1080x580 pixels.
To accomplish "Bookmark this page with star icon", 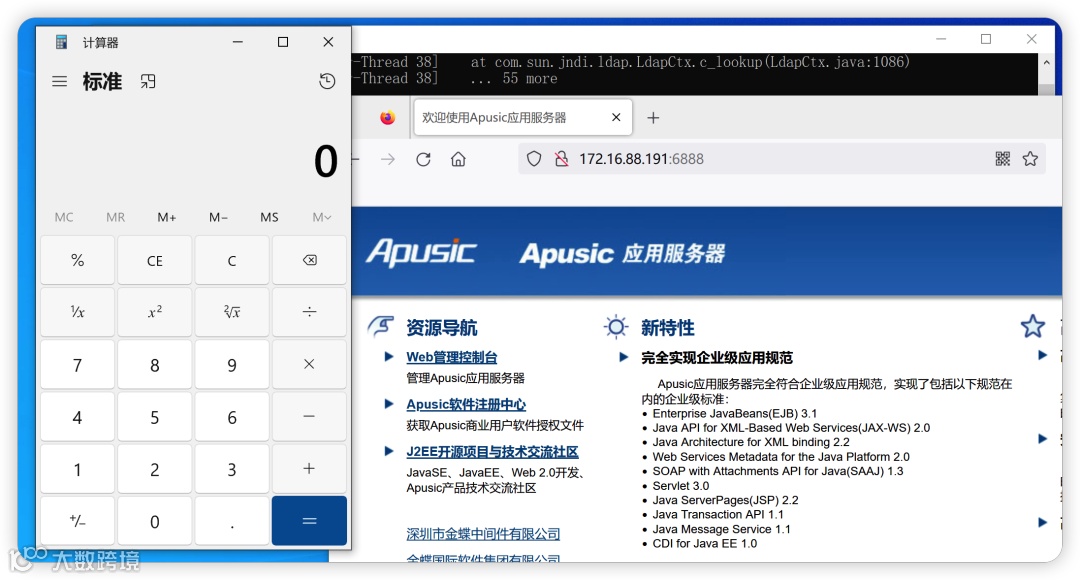I will (x=1030, y=159).
